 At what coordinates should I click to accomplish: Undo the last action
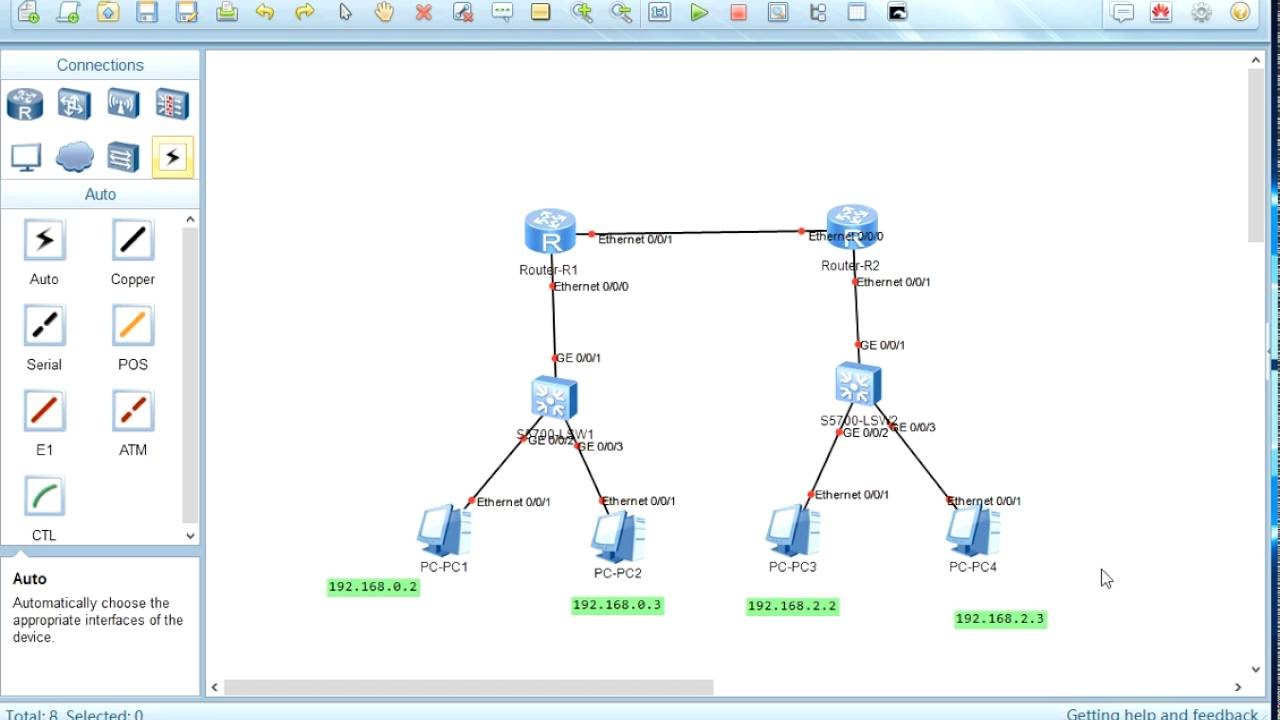coord(265,12)
